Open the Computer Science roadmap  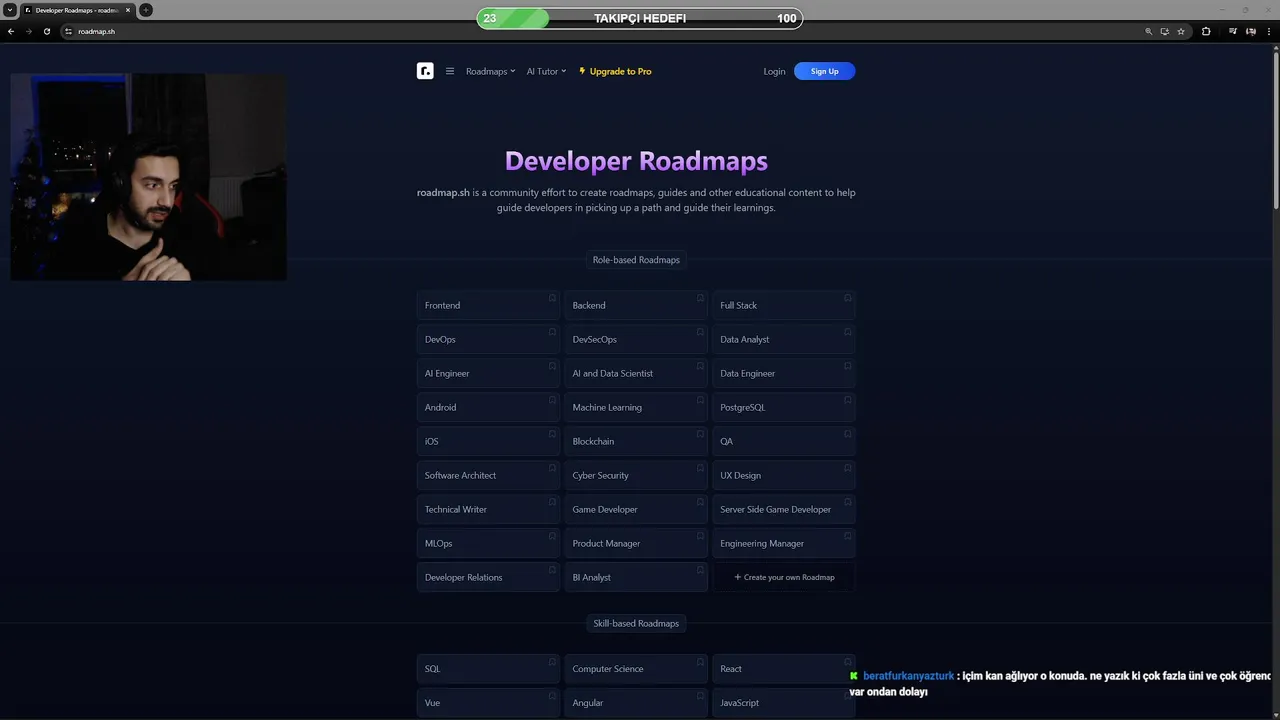pyautogui.click(x=636, y=669)
